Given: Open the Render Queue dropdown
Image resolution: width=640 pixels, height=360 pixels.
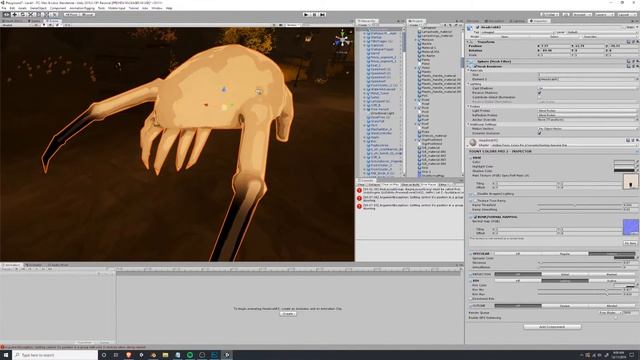Looking at the screenshot, I should pyautogui.click(x=610, y=313).
